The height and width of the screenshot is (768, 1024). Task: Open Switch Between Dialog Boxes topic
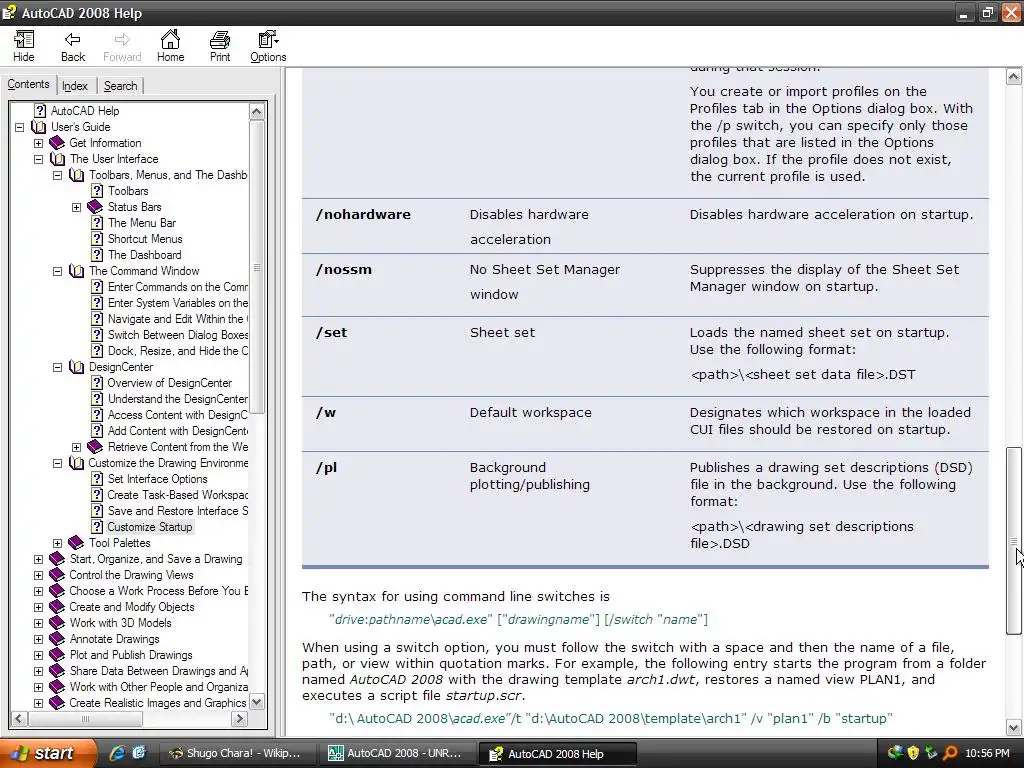point(178,335)
